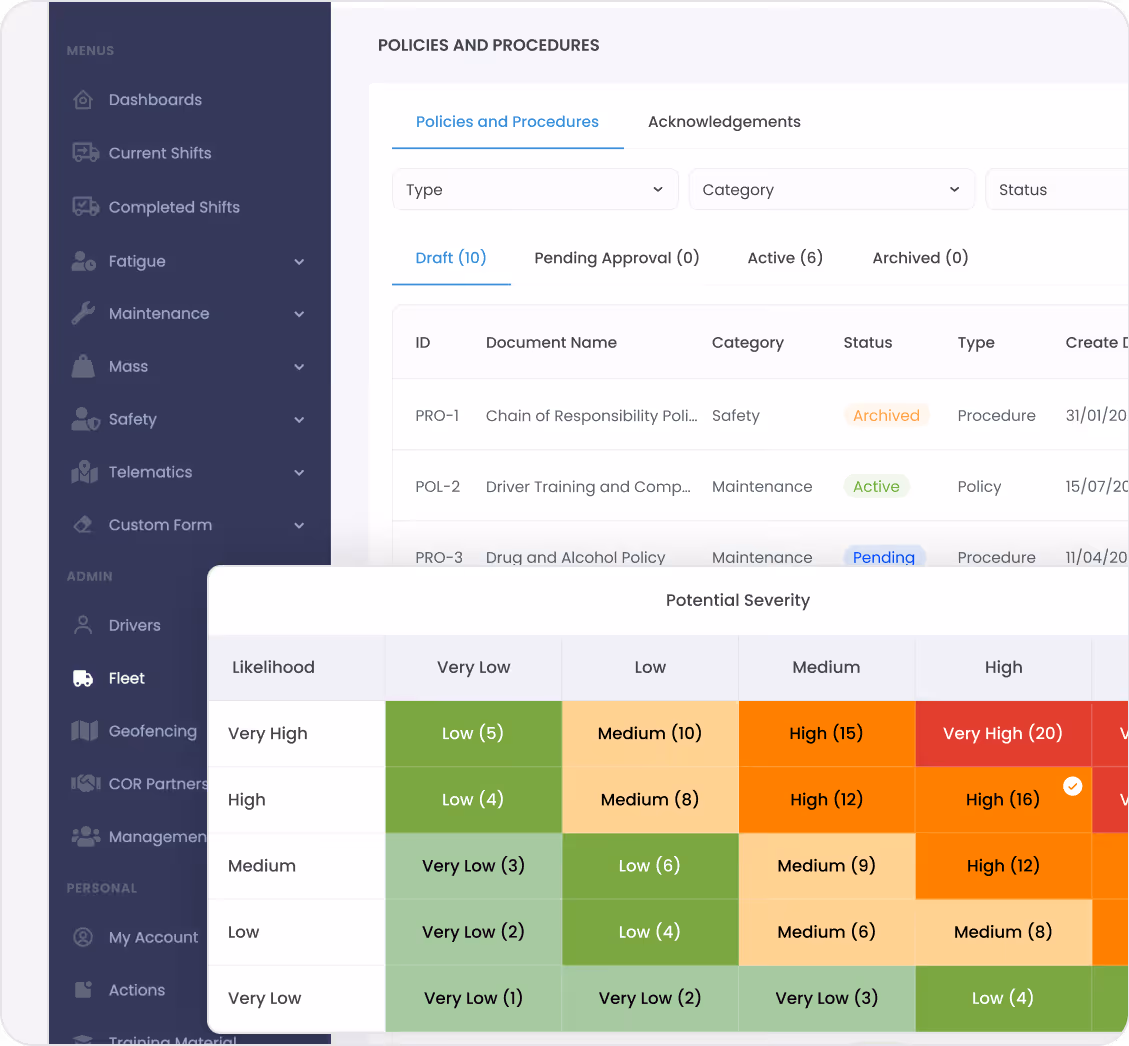Open the Category filter dropdown
The height and width of the screenshot is (1046, 1129).
(832, 189)
